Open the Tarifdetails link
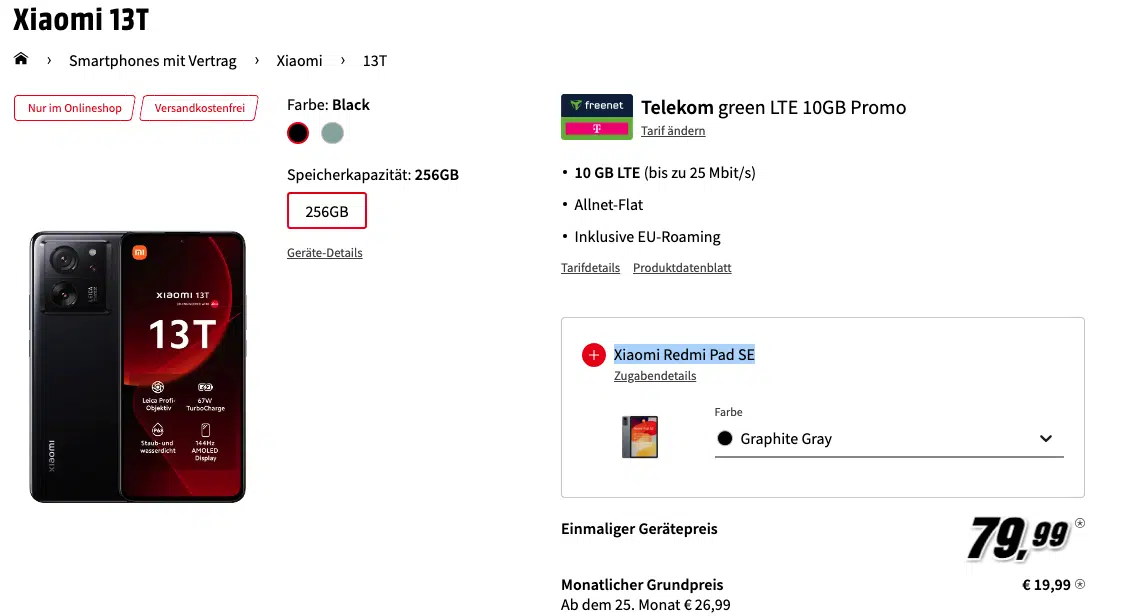The width and height of the screenshot is (1124, 616). coord(590,268)
